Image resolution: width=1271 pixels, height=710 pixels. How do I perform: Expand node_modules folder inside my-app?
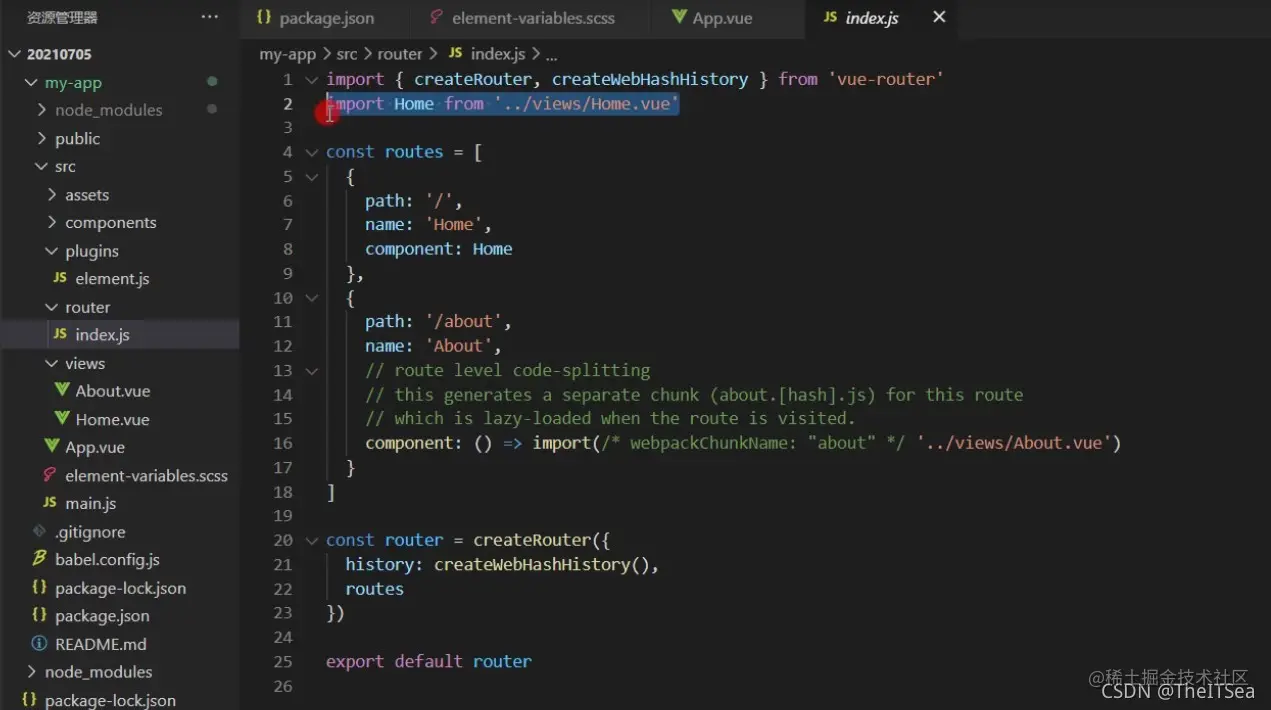tap(42, 110)
